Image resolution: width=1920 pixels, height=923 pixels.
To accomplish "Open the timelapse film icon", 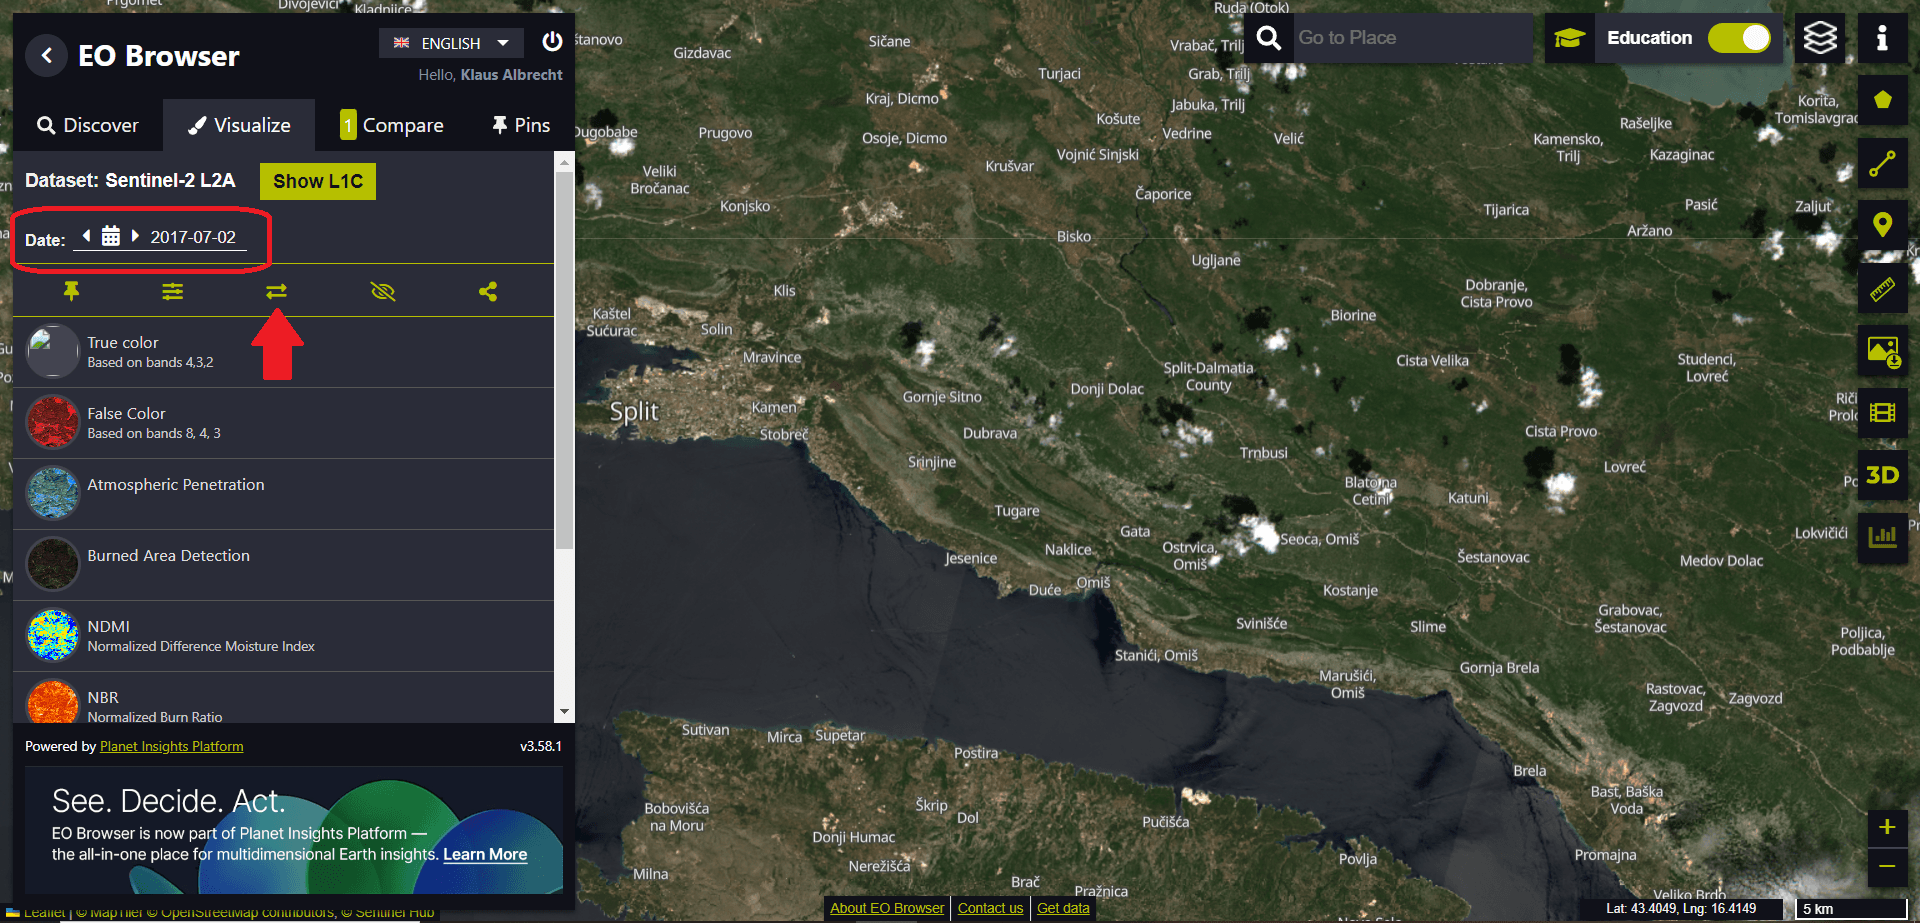I will click(1882, 413).
